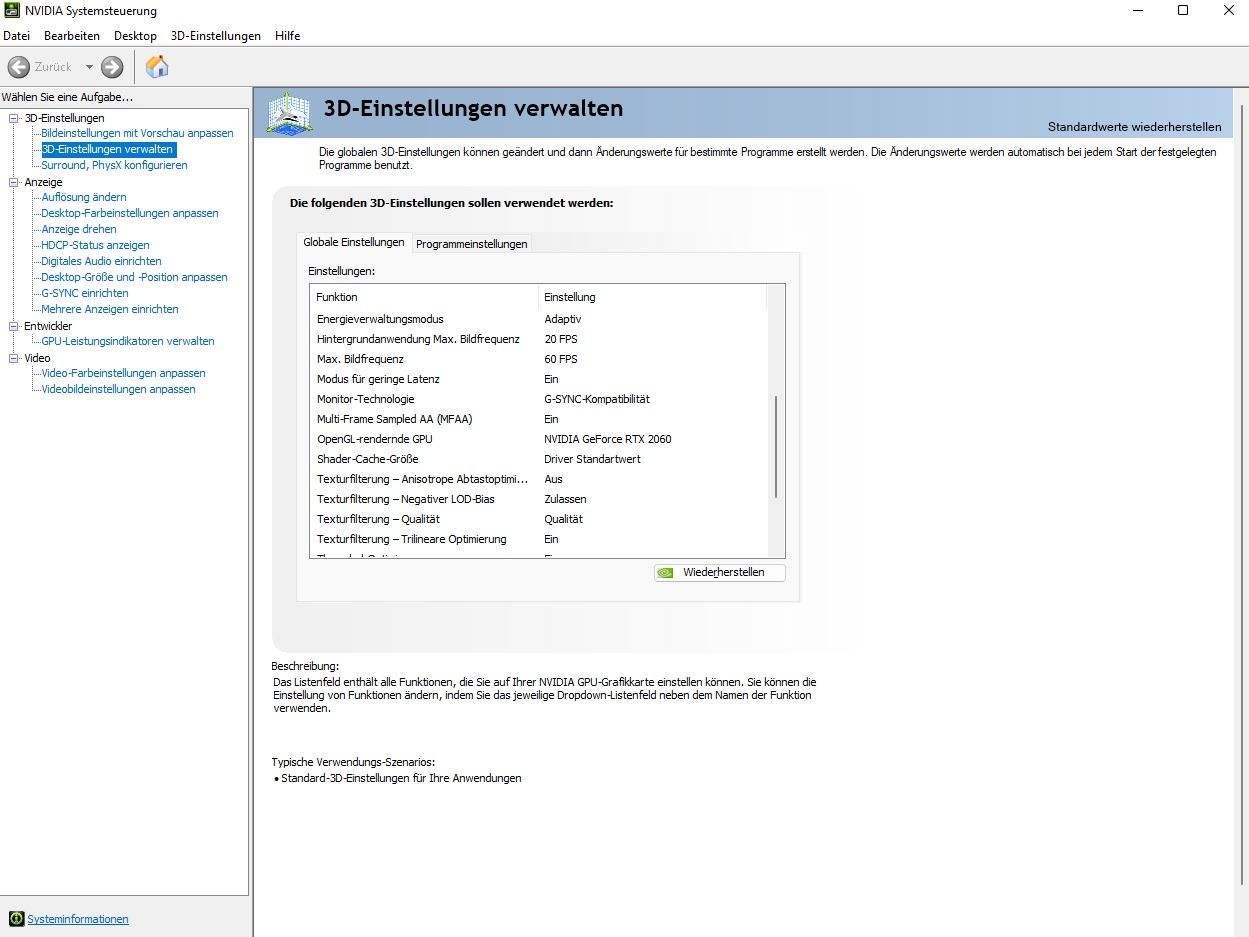Open GPU-Leistungsindikatoren verwalten
Screen dimensions: 1249x937
tap(128, 341)
